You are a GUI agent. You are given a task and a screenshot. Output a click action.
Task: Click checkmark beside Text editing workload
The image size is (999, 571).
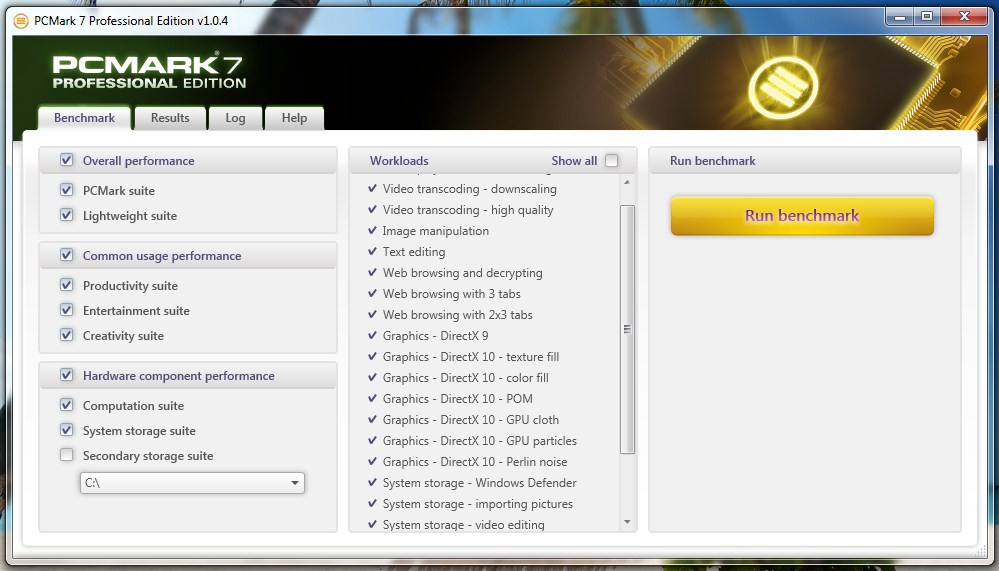(372, 252)
